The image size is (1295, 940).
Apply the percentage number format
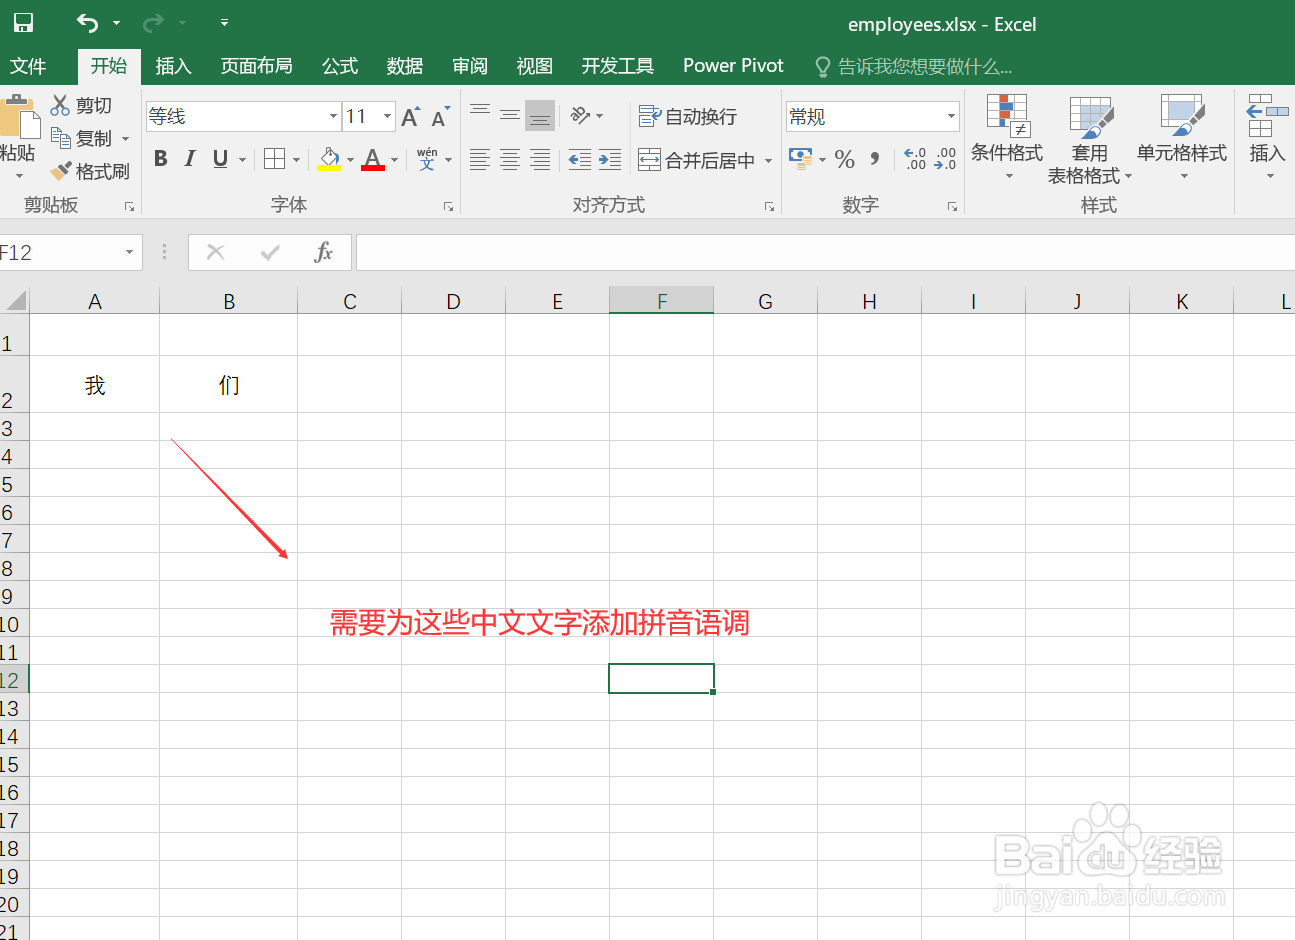point(844,158)
